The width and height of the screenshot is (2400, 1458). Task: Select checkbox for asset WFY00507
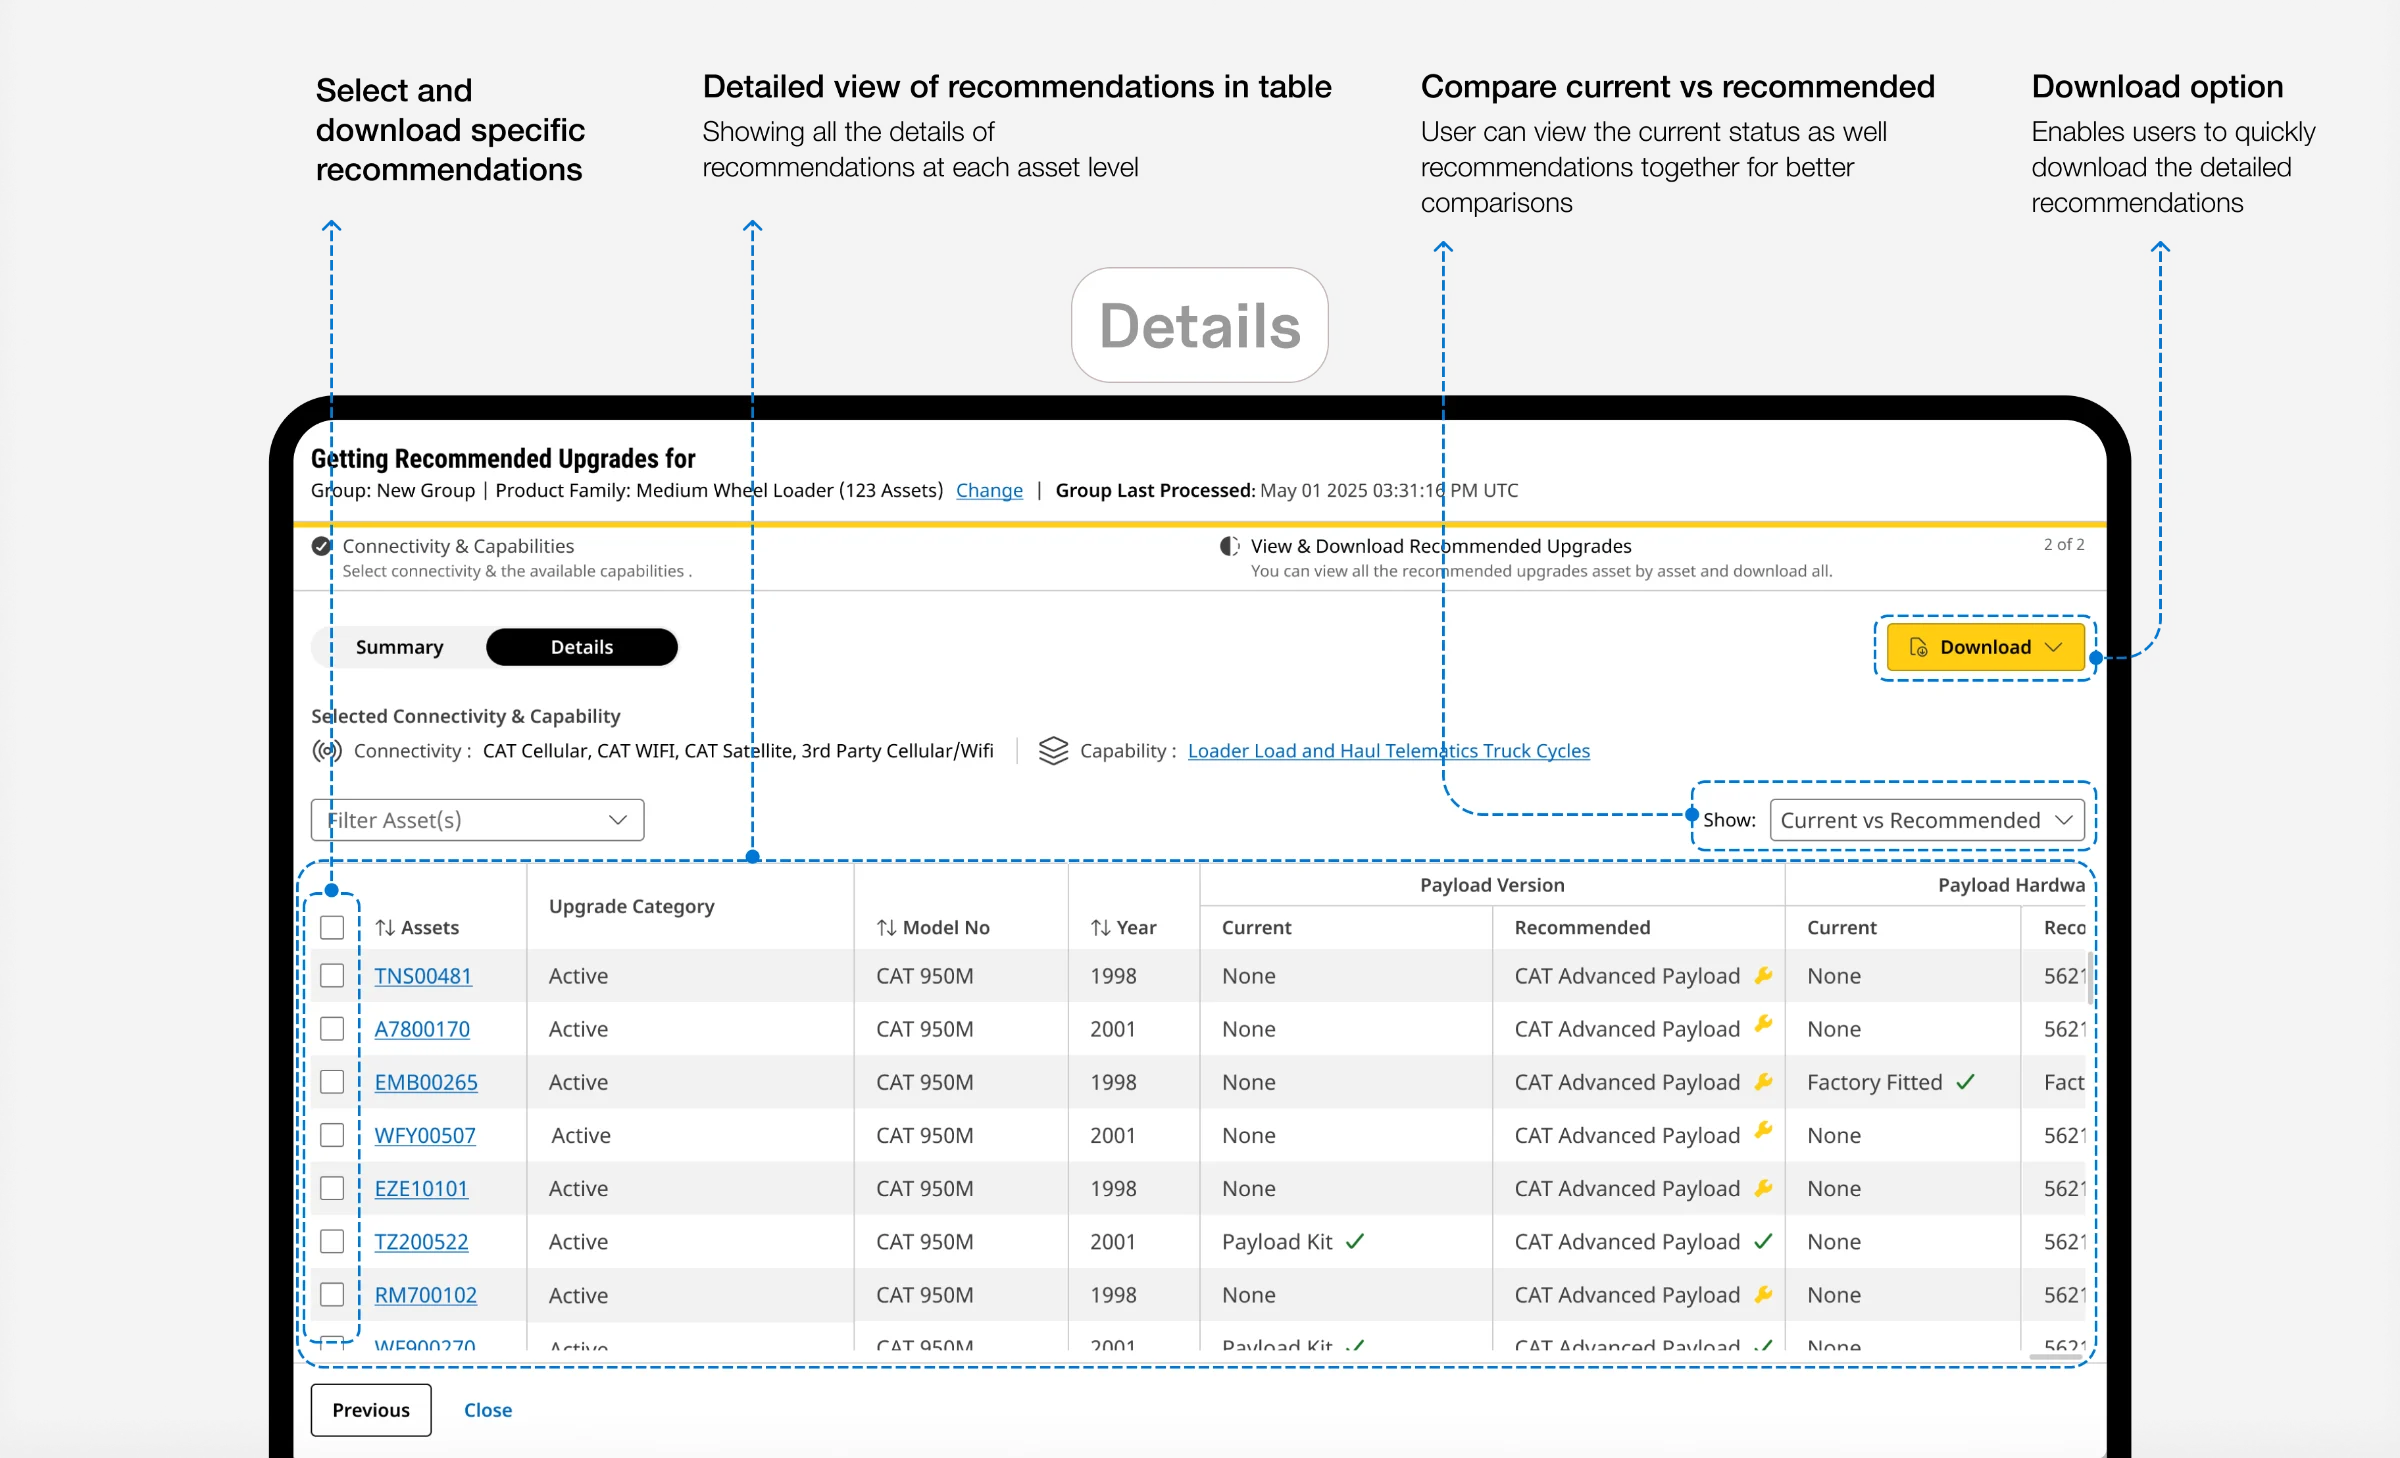[332, 1134]
